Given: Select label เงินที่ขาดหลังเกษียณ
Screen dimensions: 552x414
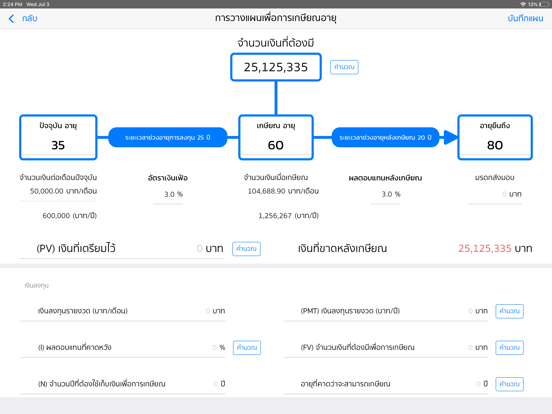Looking at the screenshot, I should (x=342, y=249).
